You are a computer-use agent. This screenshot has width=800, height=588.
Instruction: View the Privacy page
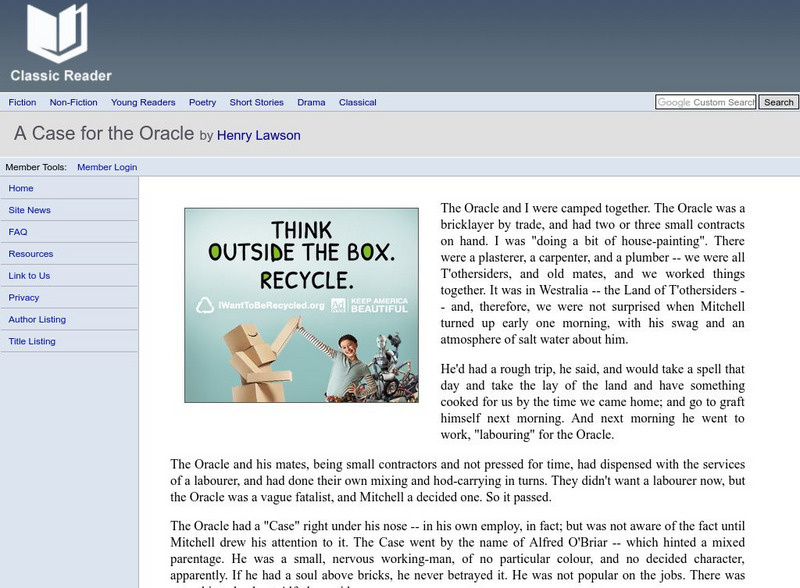point(24,298)
